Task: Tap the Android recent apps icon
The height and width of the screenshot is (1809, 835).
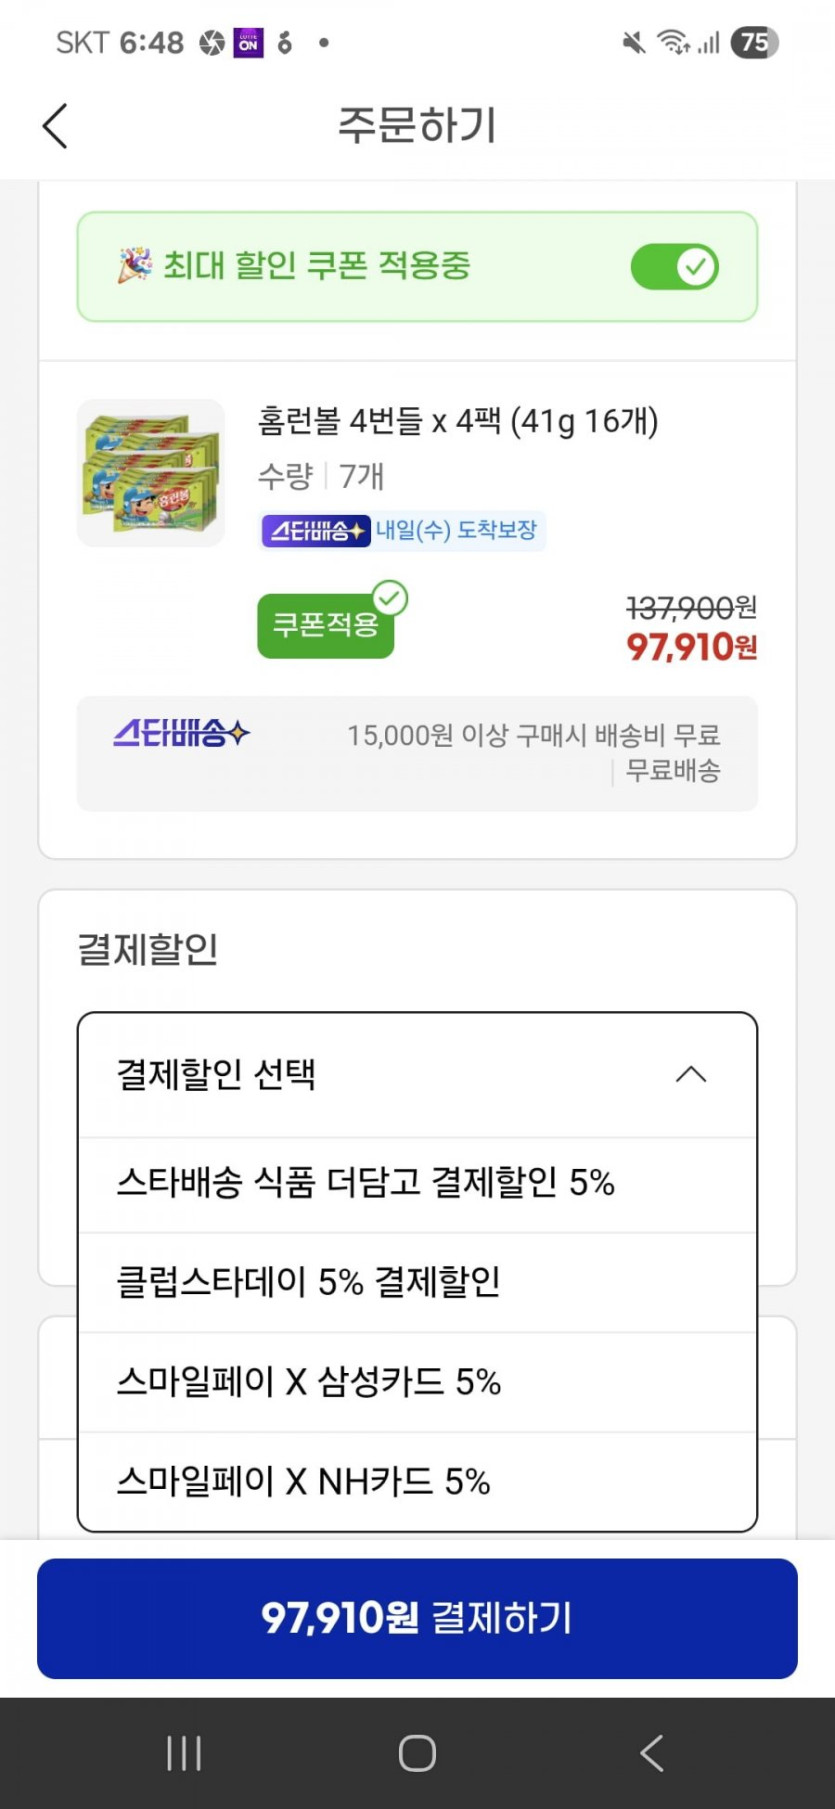Action: coord(184,1752)
